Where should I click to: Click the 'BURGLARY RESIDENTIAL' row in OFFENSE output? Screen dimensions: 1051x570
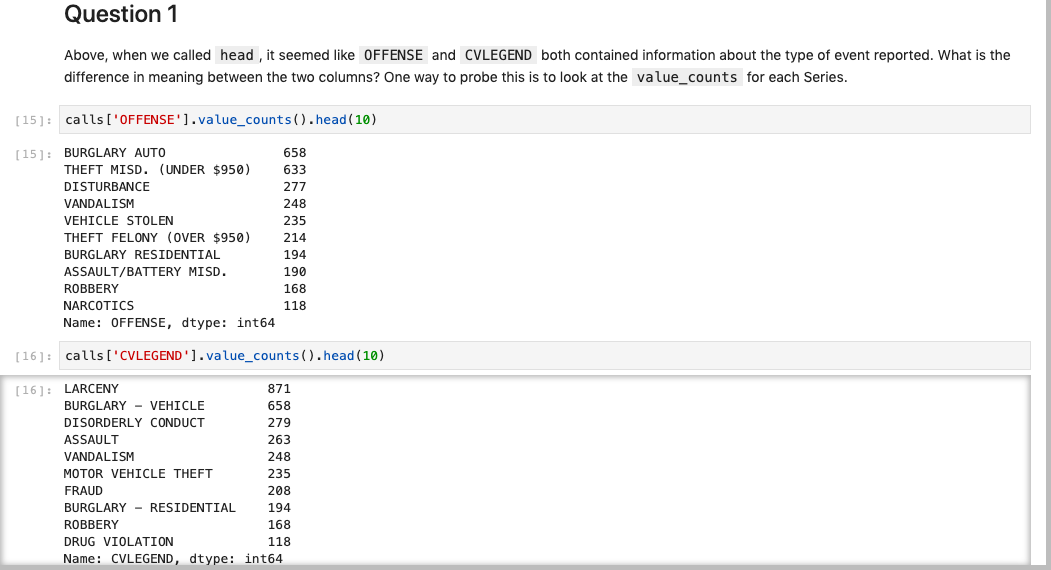pos(185,254)
